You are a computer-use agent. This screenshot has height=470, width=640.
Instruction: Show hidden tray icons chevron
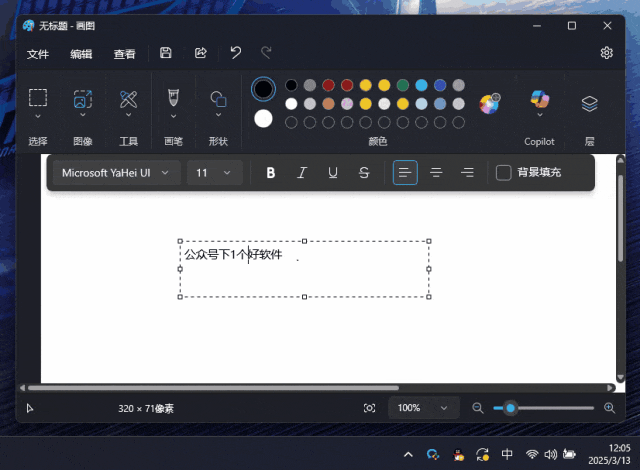click(408, 454)
